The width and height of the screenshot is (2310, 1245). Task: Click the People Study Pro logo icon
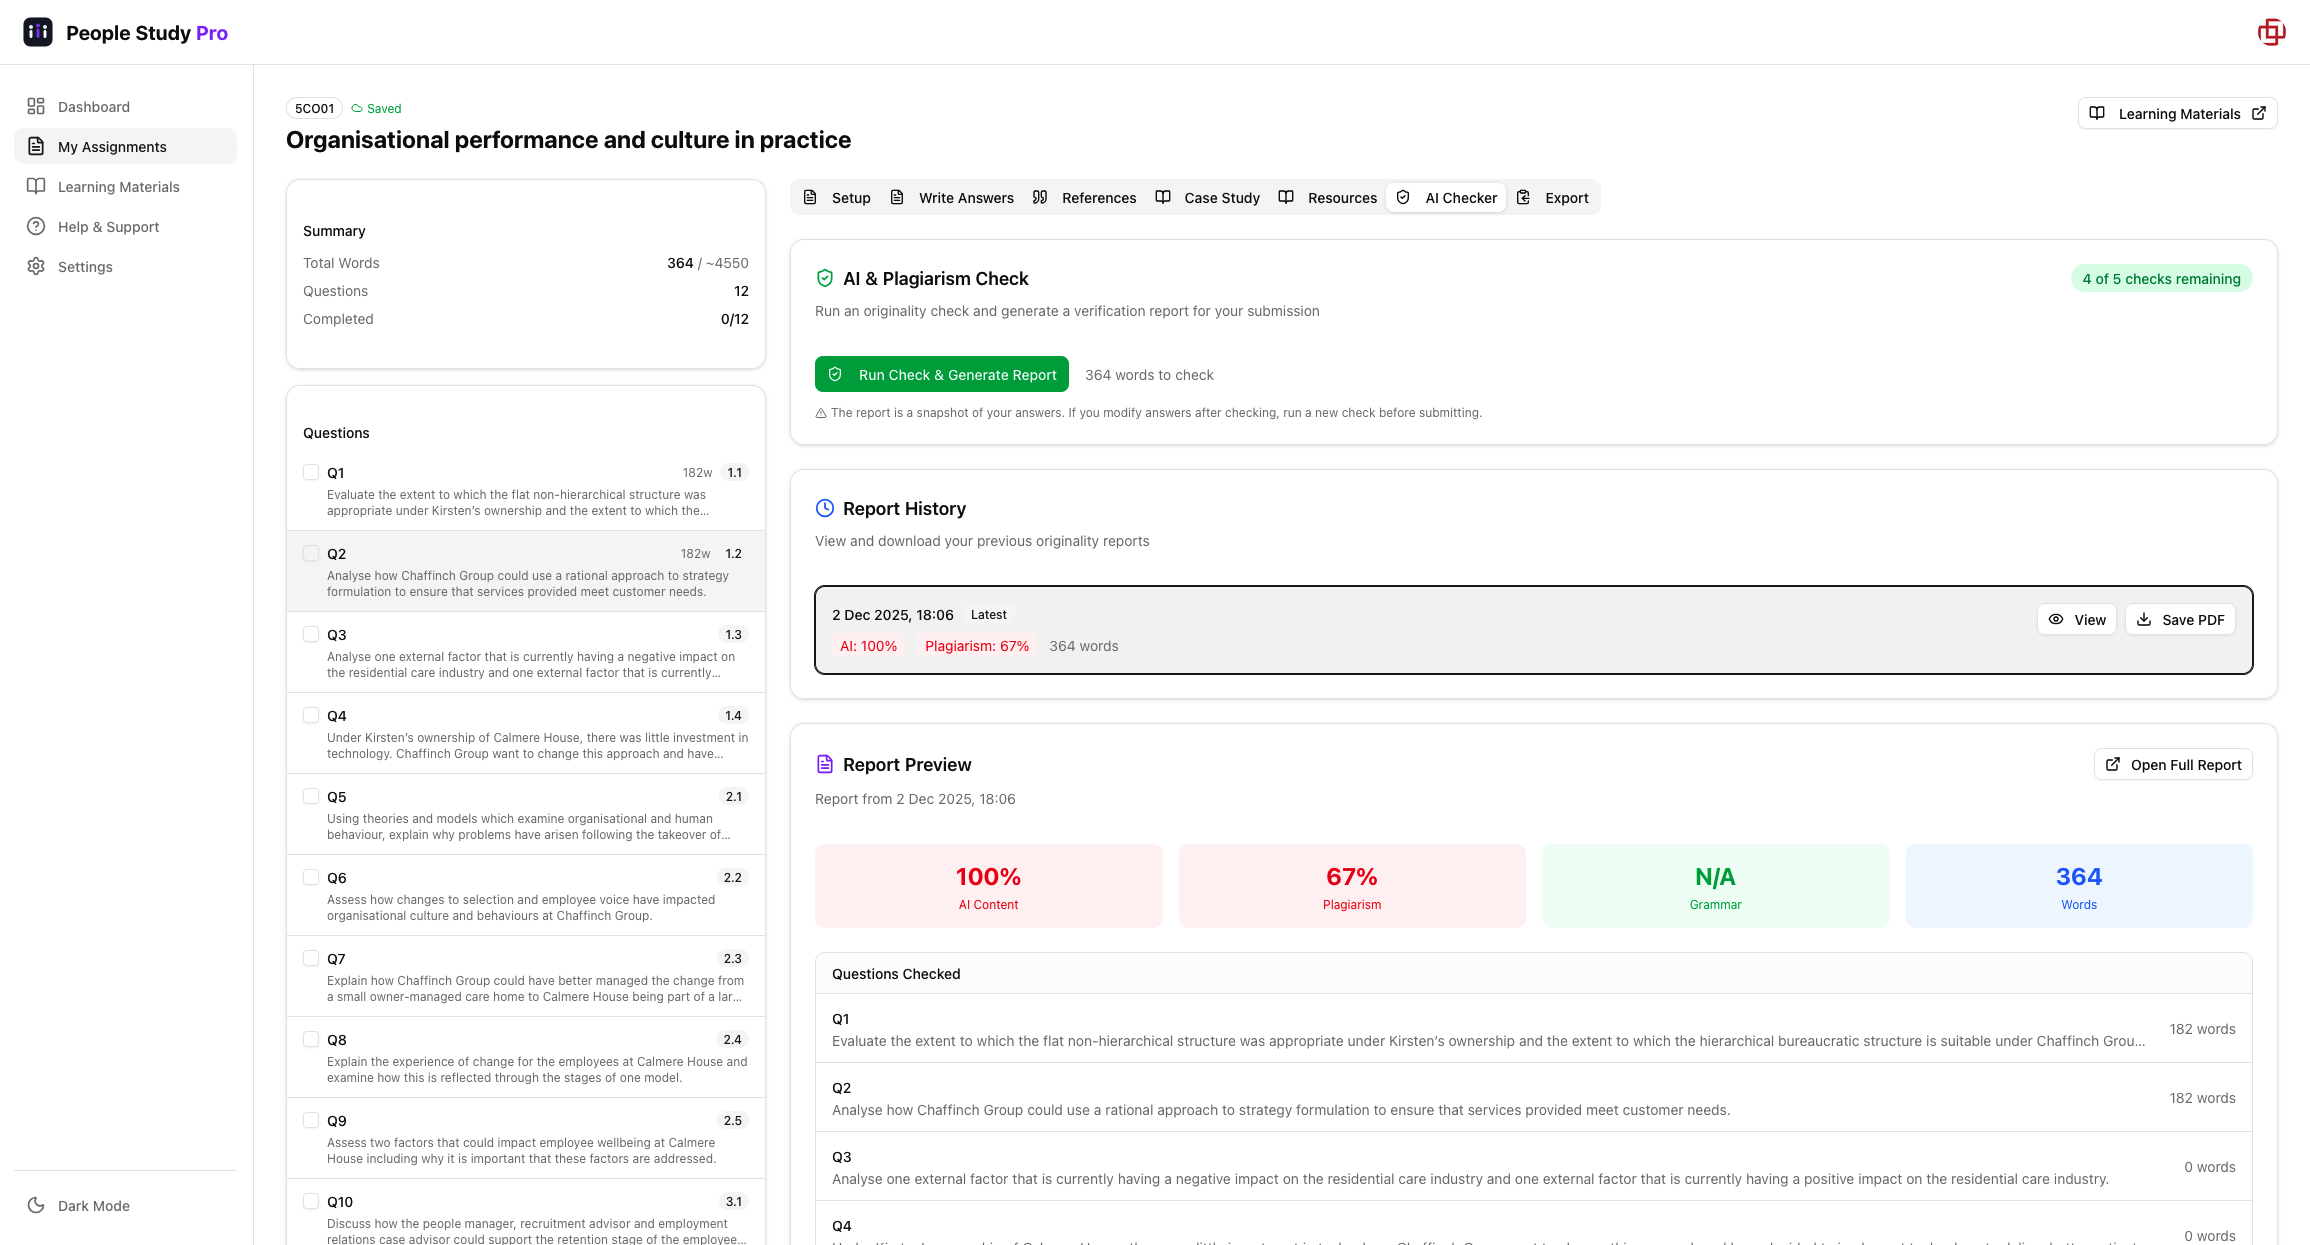click(x=37, y=31)
